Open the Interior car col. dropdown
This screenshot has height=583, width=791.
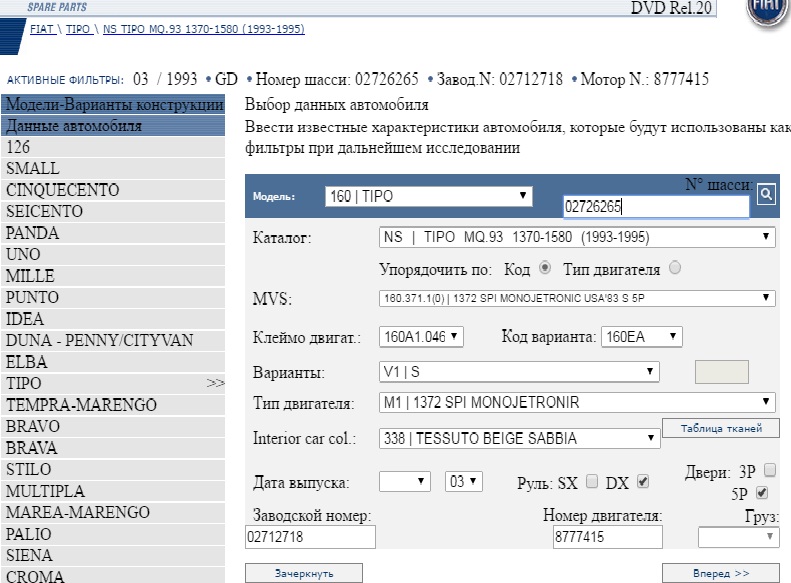(517, 438)
